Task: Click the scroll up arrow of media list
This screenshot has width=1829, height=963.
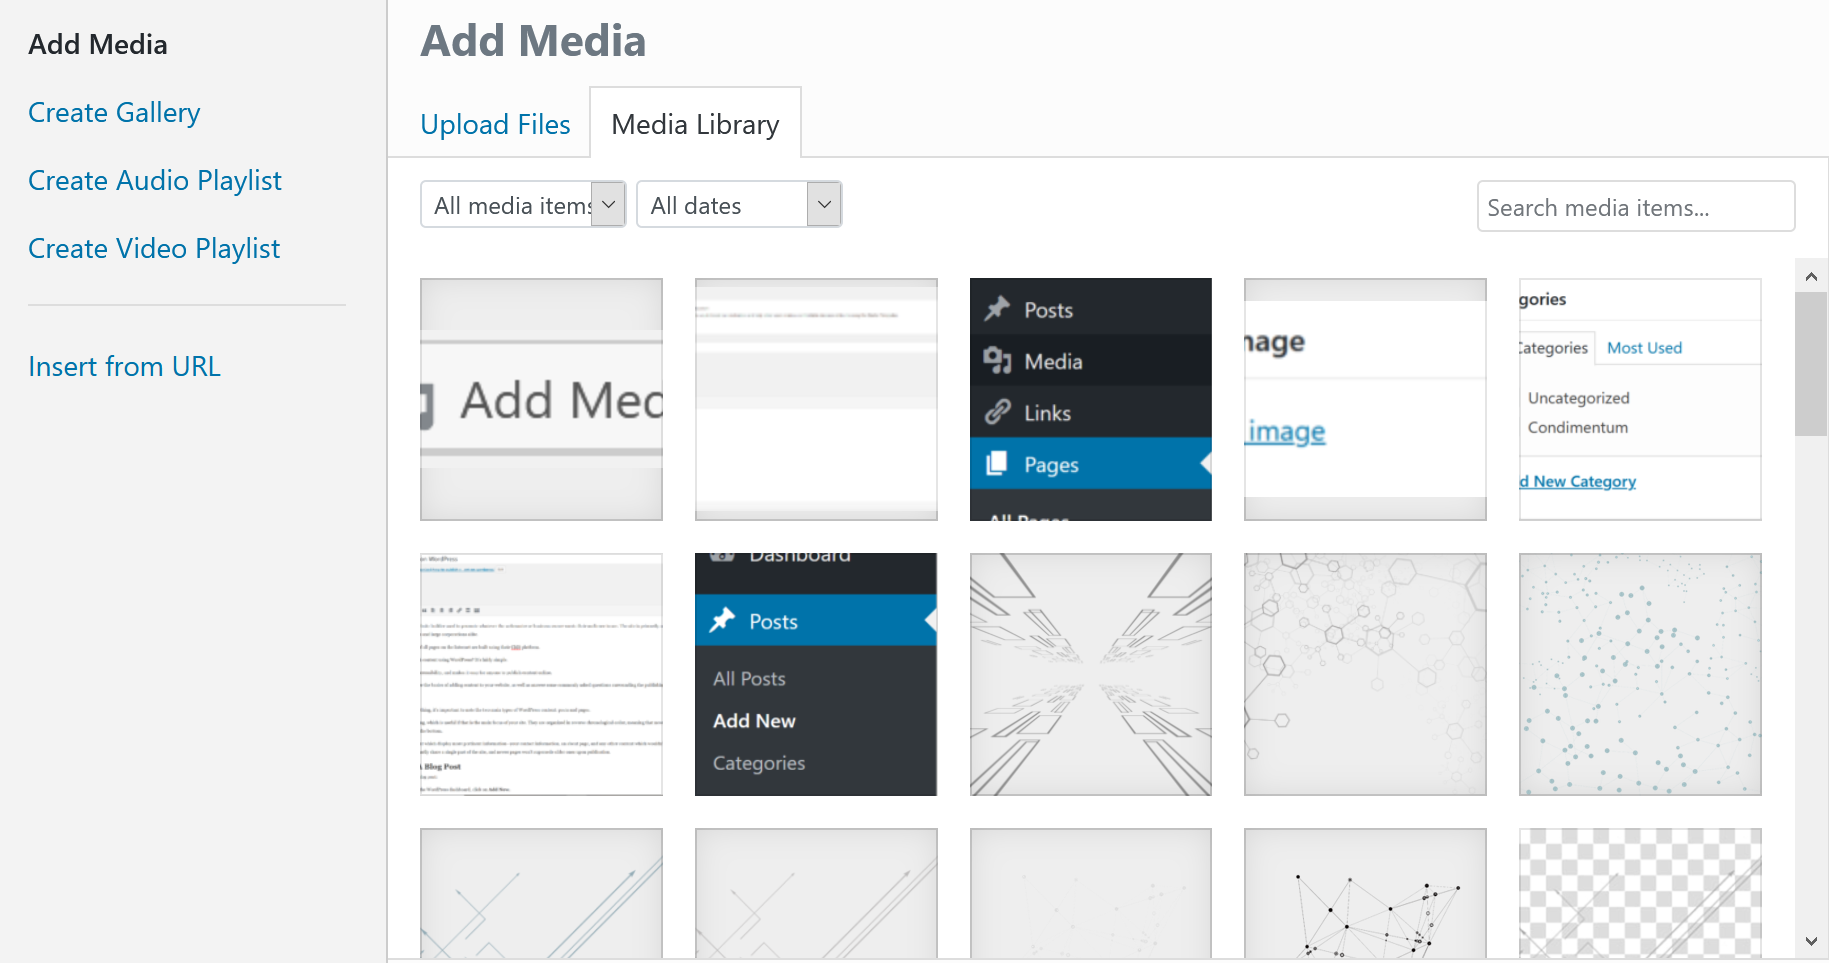Action: (1811, 276)
